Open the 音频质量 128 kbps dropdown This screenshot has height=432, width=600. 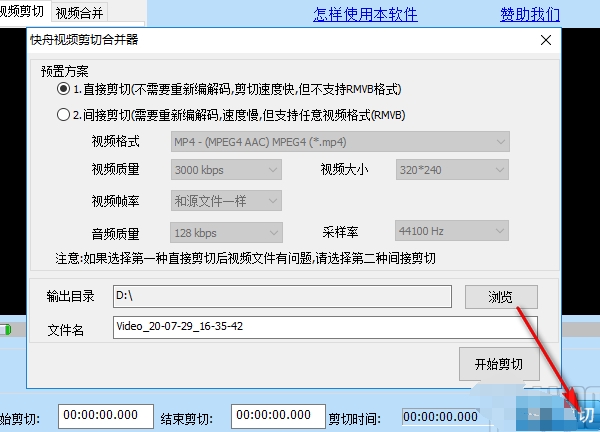click(226, 232)
